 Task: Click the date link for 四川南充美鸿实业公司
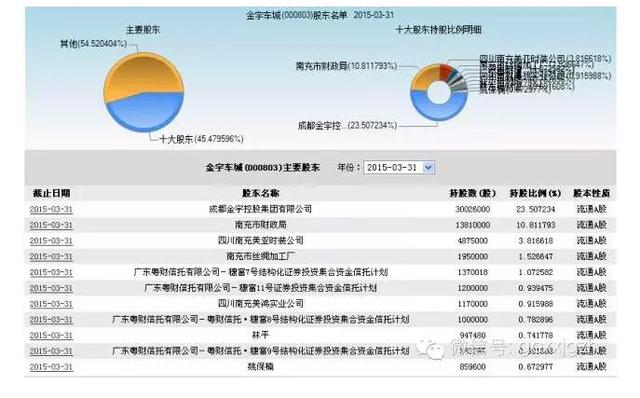(51, 304)
